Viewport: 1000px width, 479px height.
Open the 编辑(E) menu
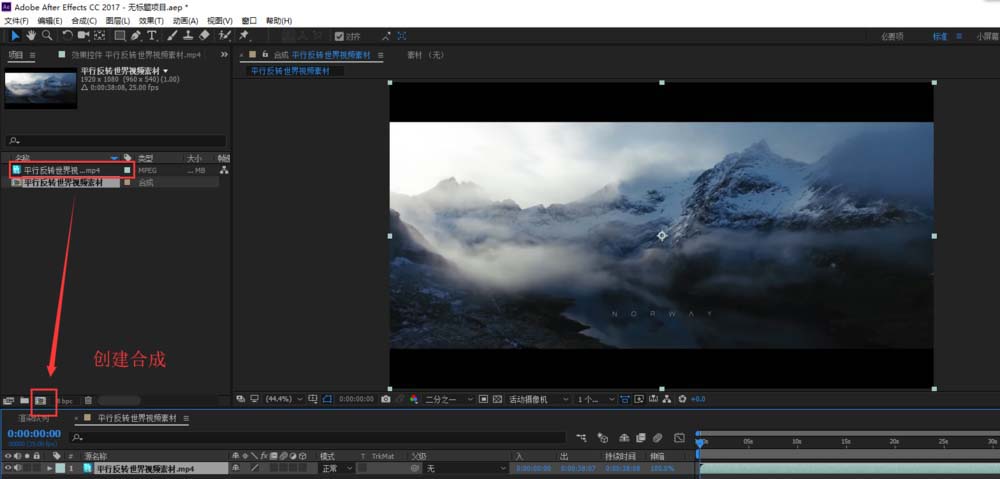click(x=50, y=21)
